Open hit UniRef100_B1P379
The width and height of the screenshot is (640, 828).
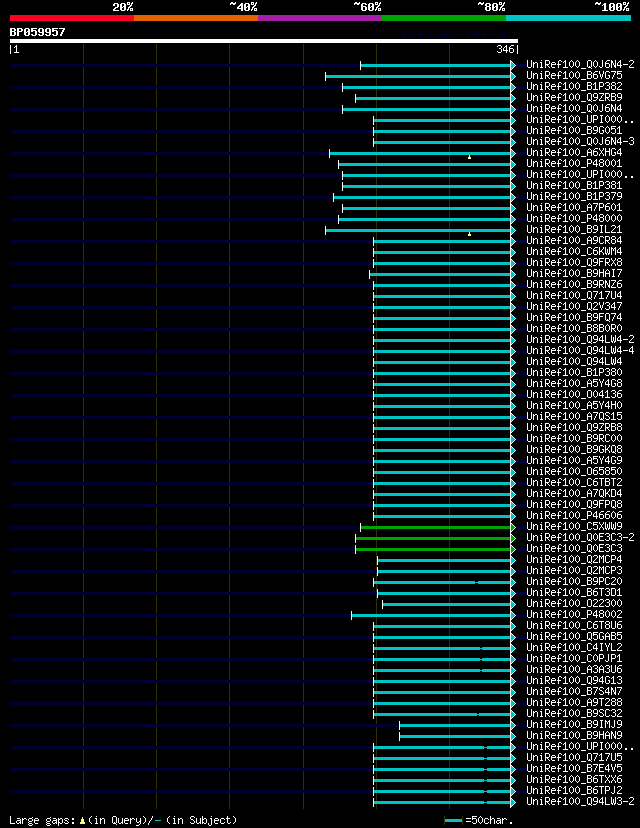[x=575, y=196]
